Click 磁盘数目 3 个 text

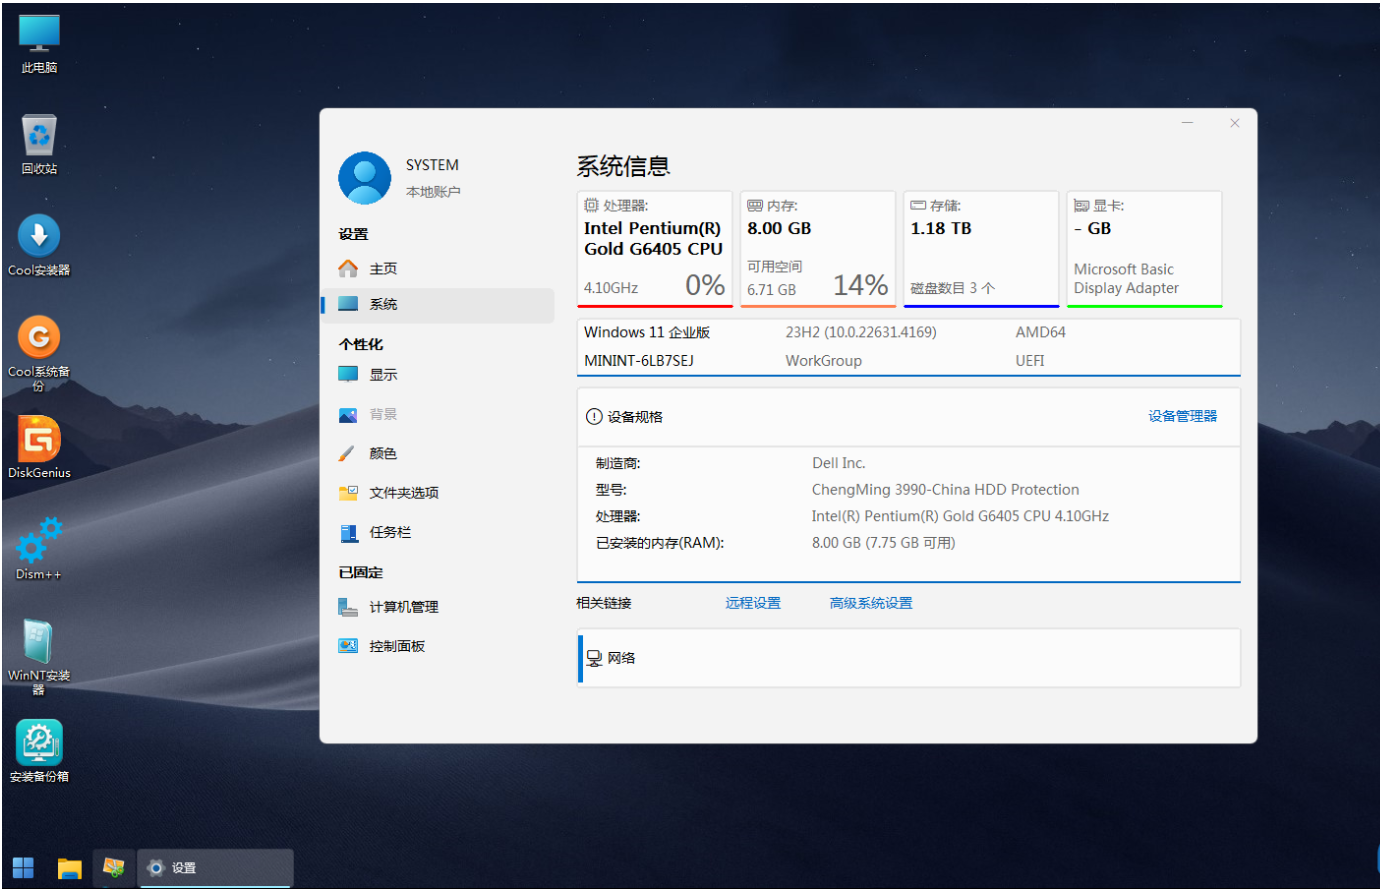point(953,288)
